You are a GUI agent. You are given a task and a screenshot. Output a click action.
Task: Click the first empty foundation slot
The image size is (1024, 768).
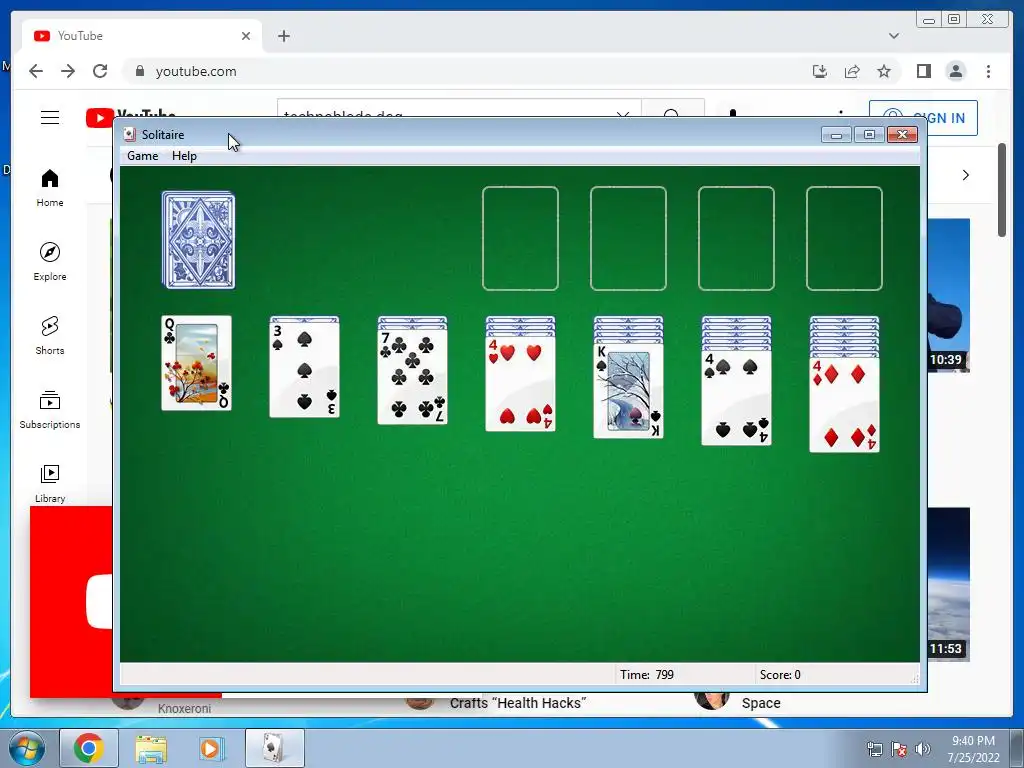coord(520,238)
